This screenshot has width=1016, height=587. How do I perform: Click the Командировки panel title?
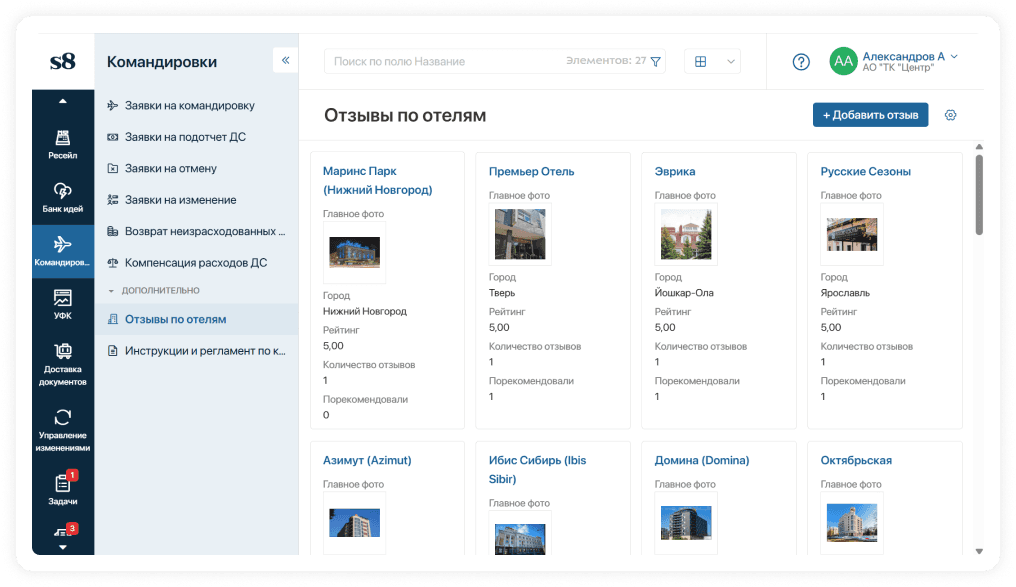[x=162, y=62]
